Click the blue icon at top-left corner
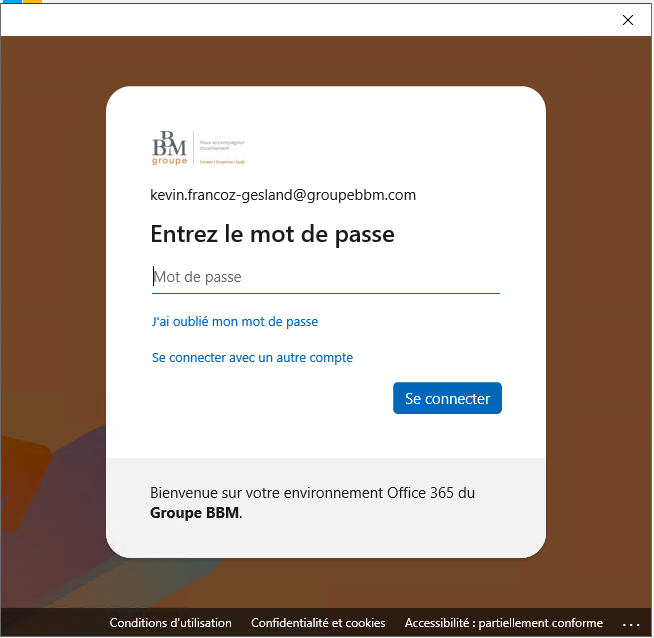The image size is (654, 638). (11, 2)
